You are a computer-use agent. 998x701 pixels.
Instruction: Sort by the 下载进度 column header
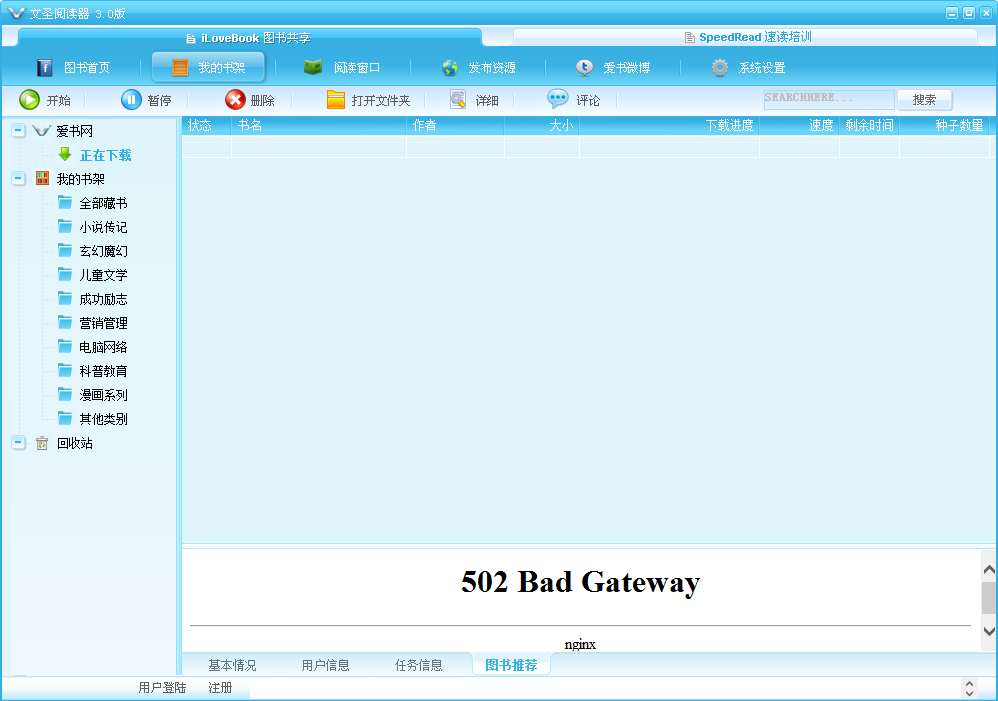670,125
